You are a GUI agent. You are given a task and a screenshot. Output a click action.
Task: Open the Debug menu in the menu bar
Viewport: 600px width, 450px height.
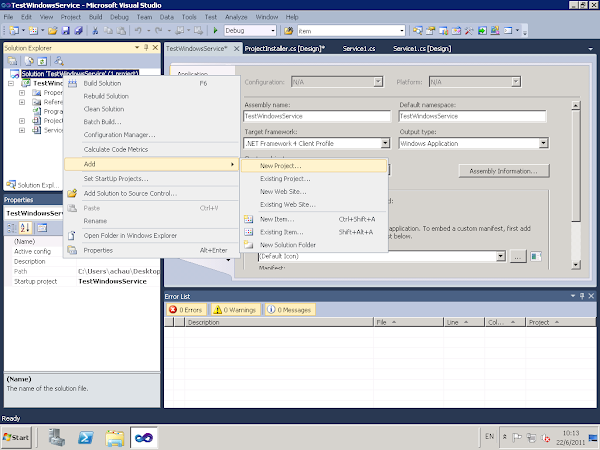(119, 17)
